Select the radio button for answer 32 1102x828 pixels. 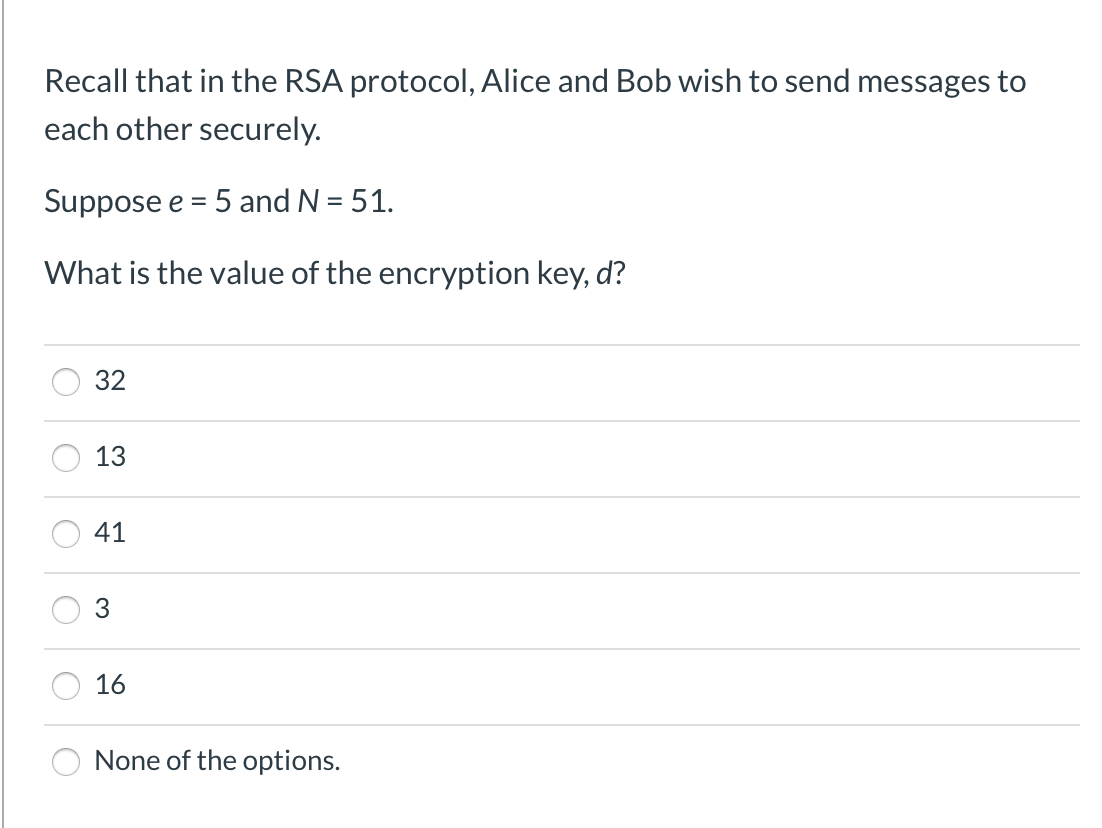65,381
